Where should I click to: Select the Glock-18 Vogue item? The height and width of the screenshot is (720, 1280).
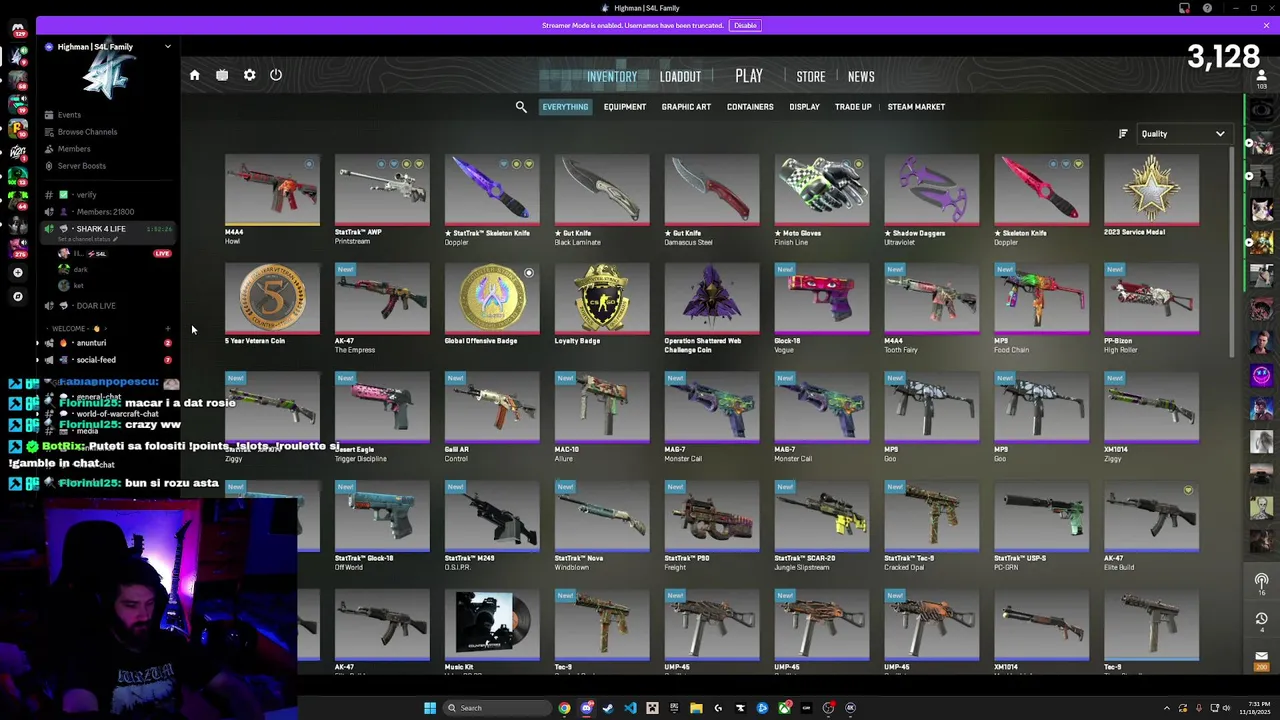[x=822, y=309]
